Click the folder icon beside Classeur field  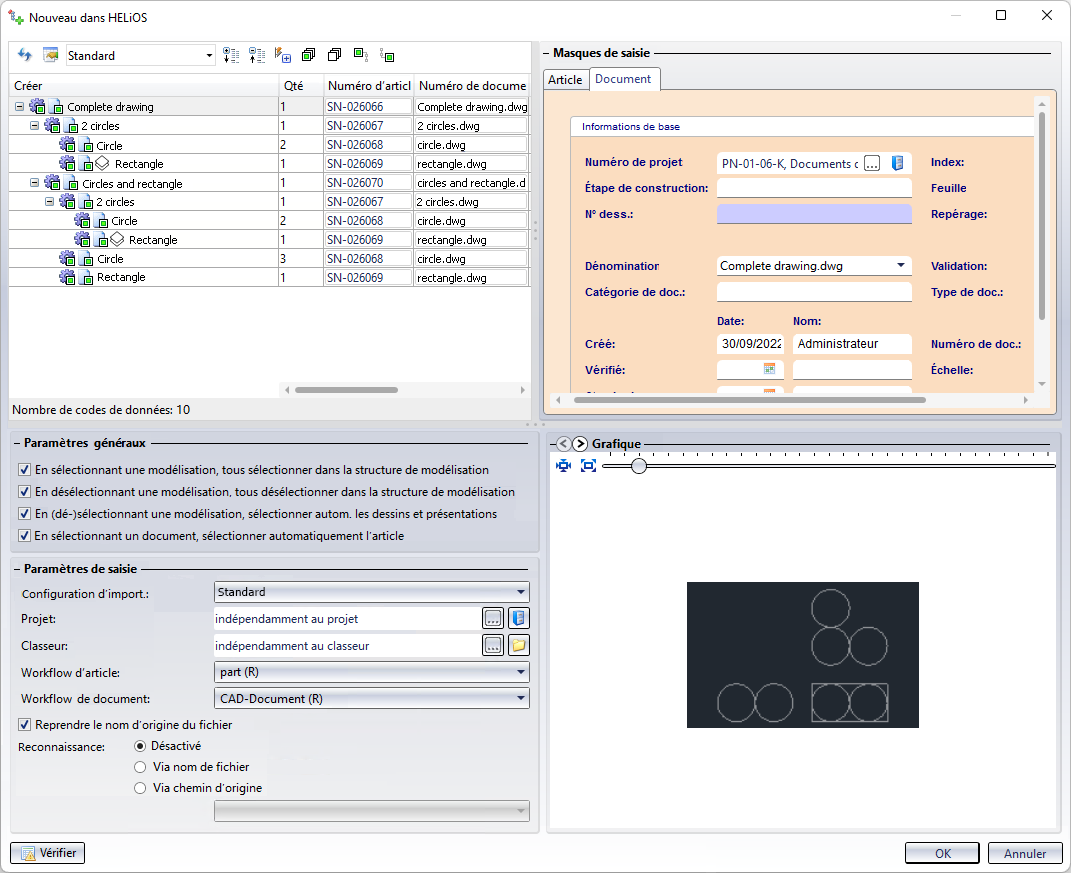(x=518, y=646)
